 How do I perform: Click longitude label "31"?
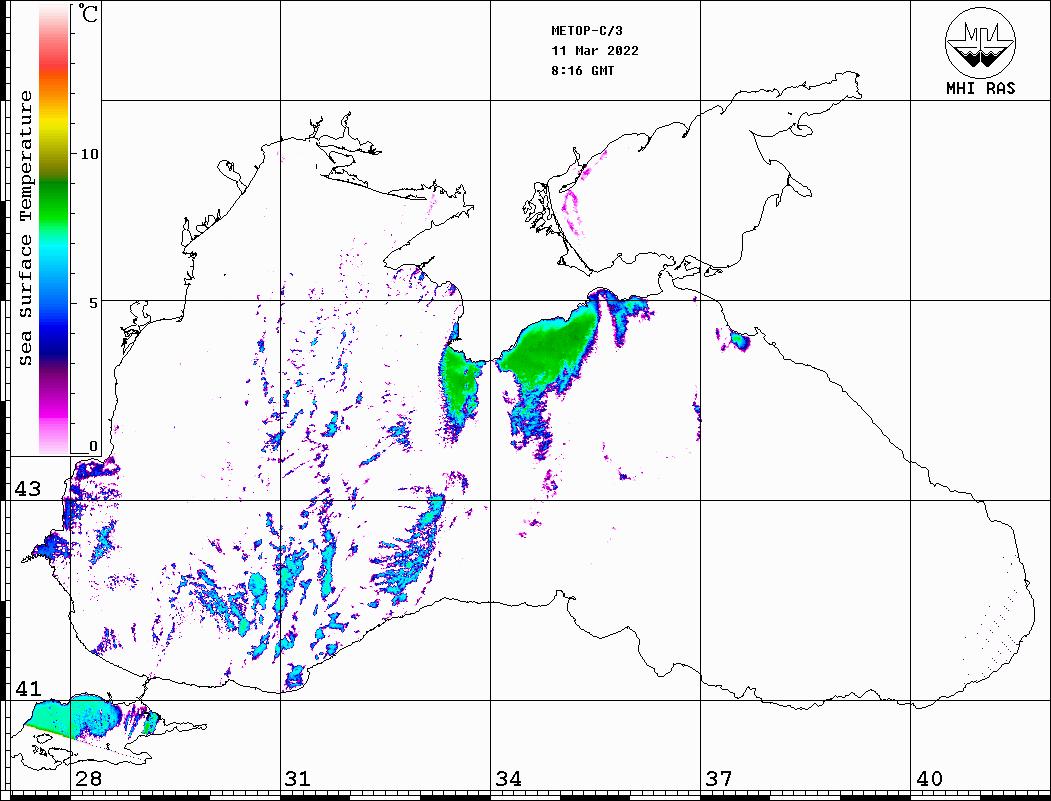coord(298,778)
